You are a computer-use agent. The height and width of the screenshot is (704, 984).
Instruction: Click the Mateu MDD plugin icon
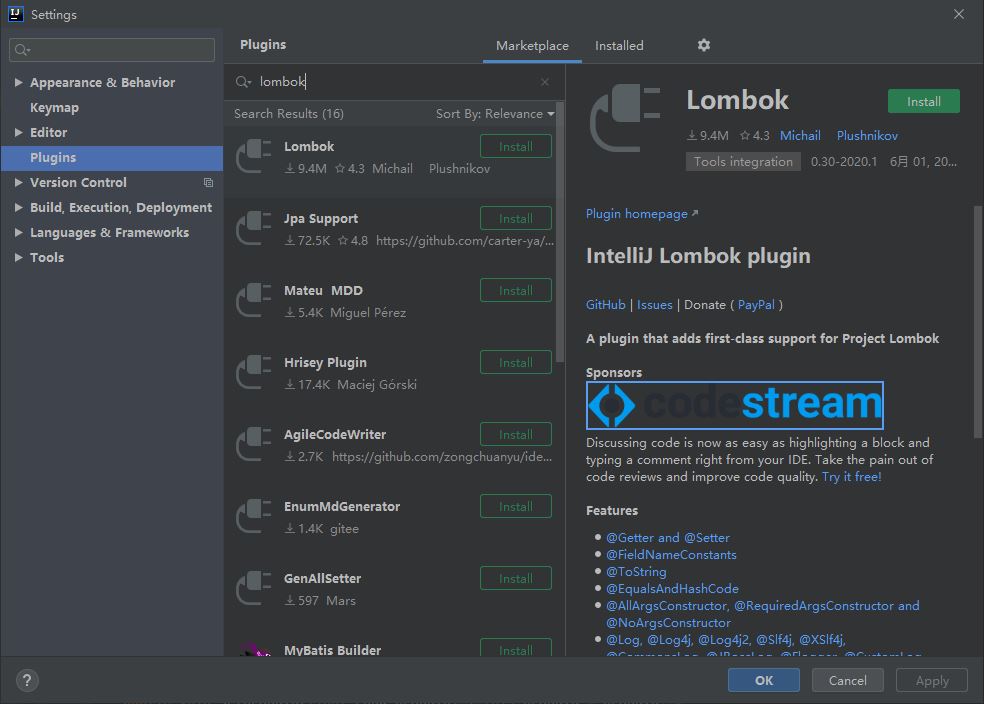[x=254, y=301]
